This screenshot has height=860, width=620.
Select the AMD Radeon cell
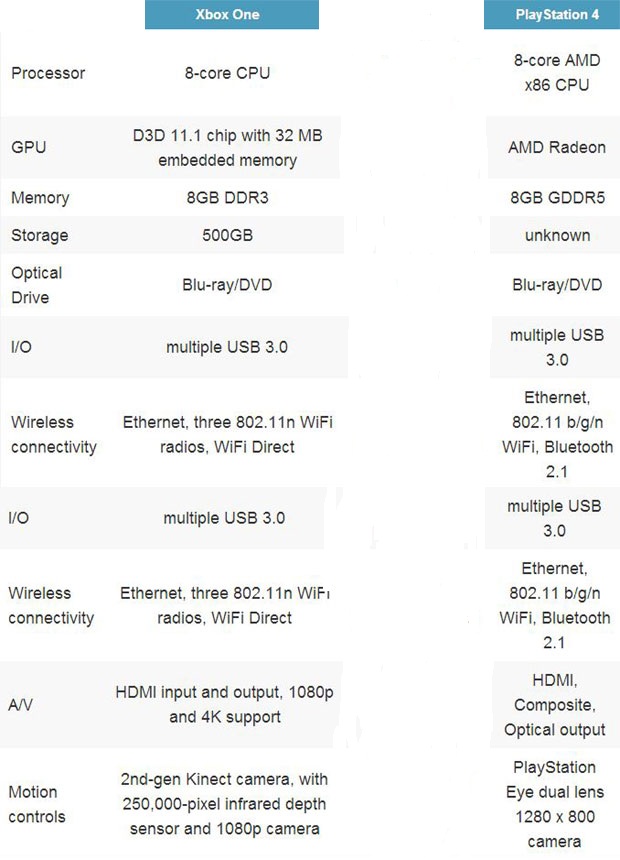pos(557,147)
